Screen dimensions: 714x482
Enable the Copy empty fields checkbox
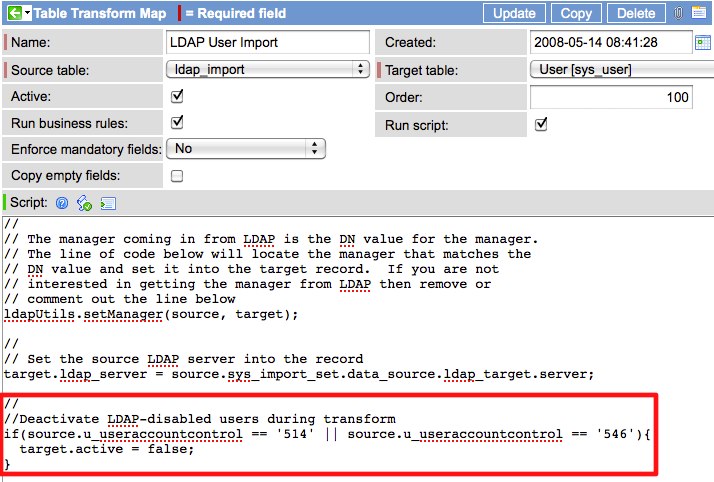[x=177, y=176]
